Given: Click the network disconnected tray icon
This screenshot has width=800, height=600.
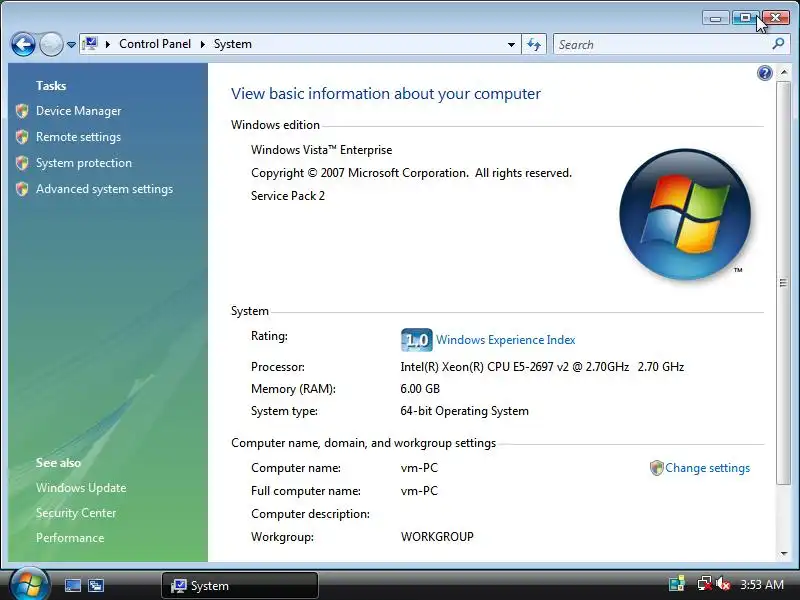Looking at the screenshot, I should click(x=705, y=584).
